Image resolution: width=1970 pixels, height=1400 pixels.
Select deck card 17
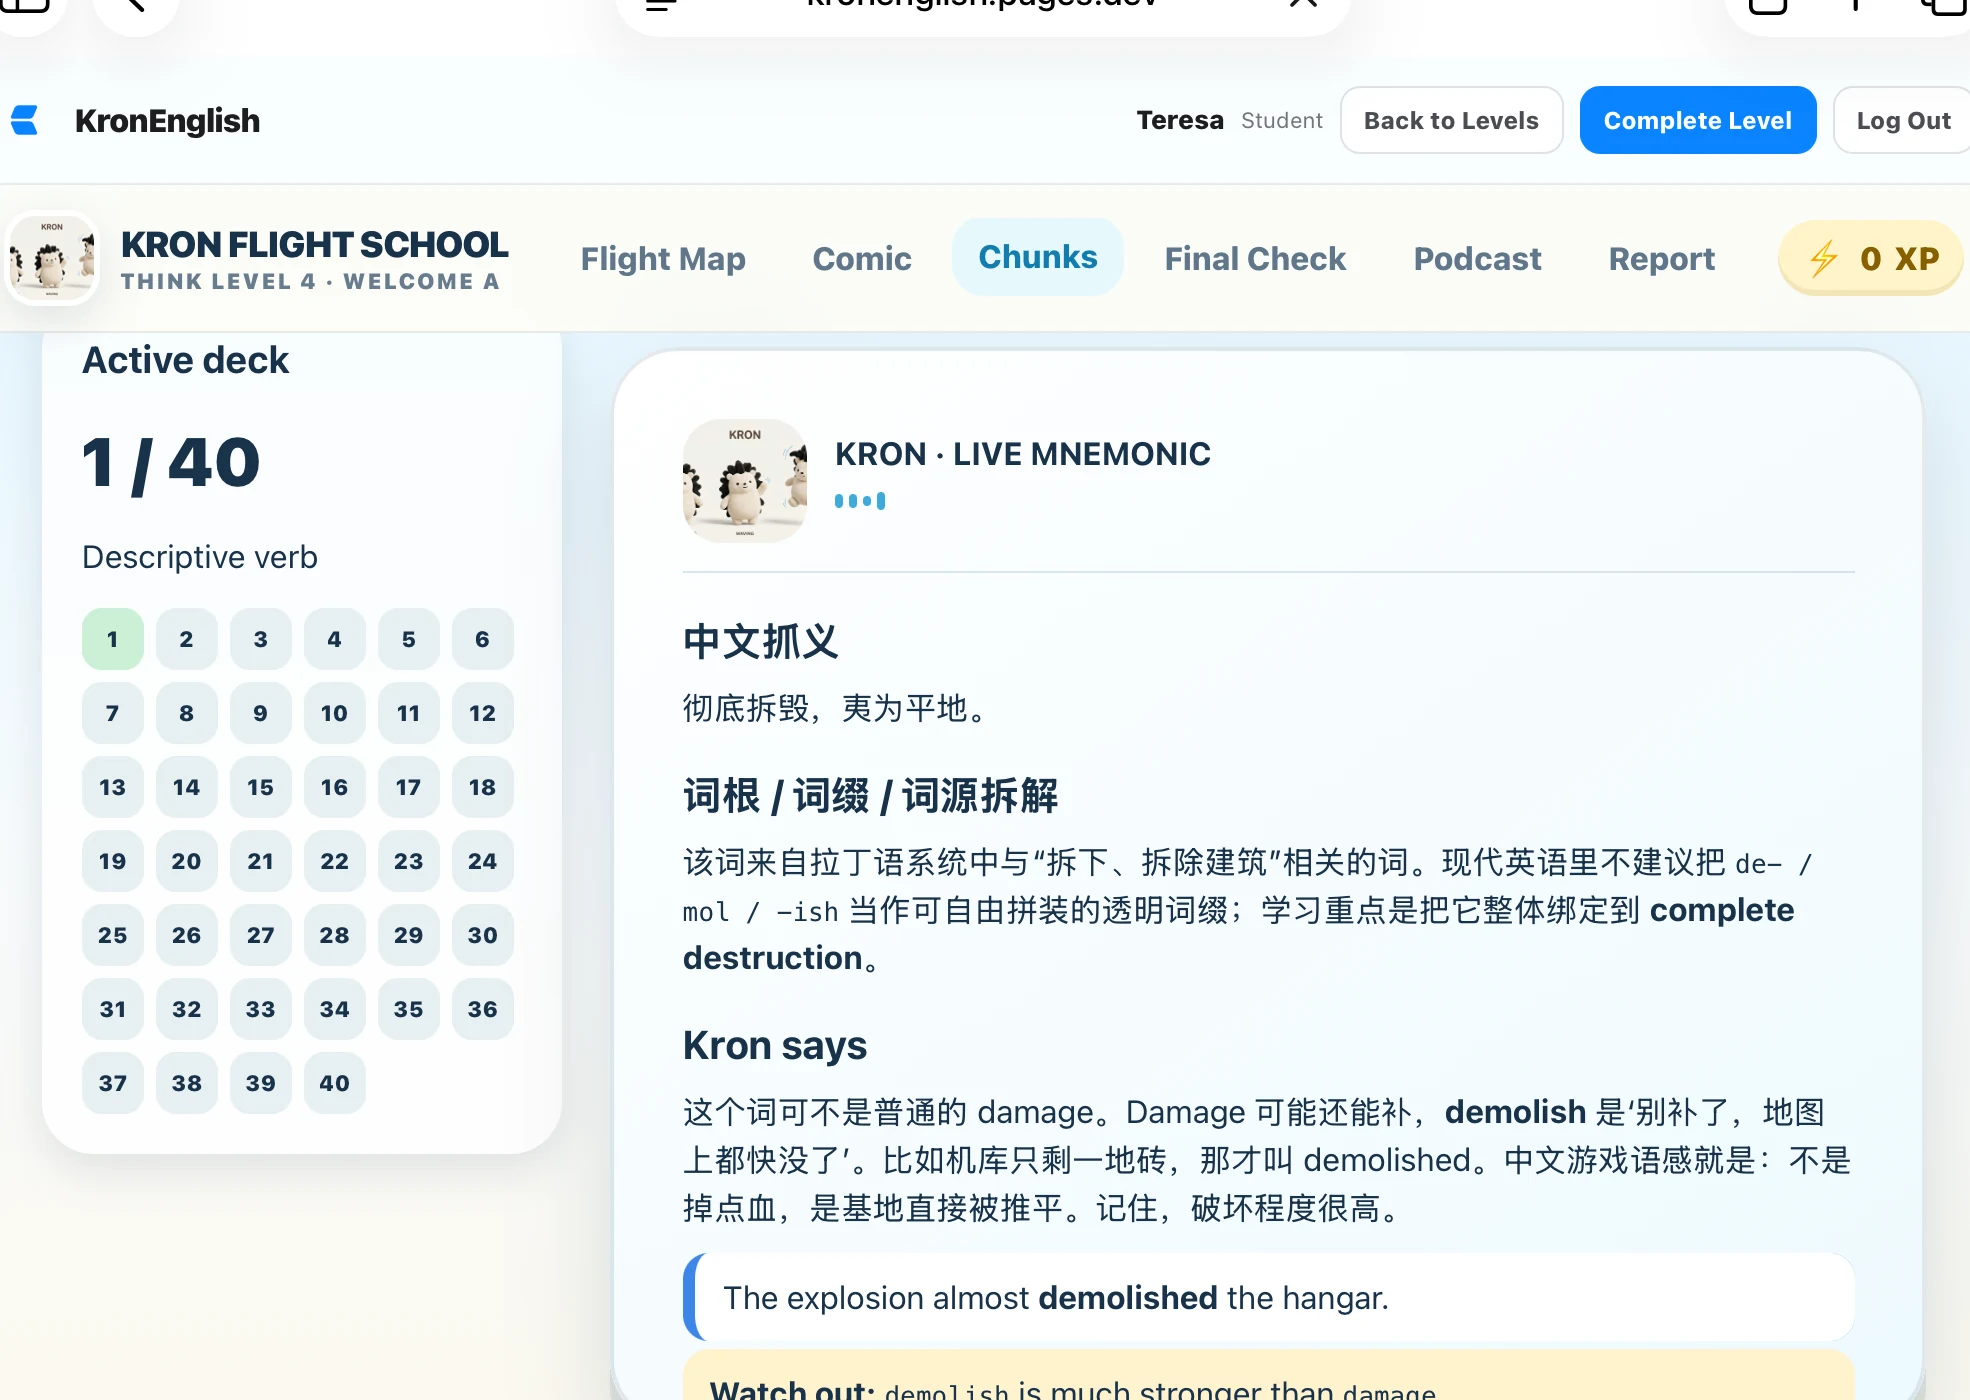point(409,787)
